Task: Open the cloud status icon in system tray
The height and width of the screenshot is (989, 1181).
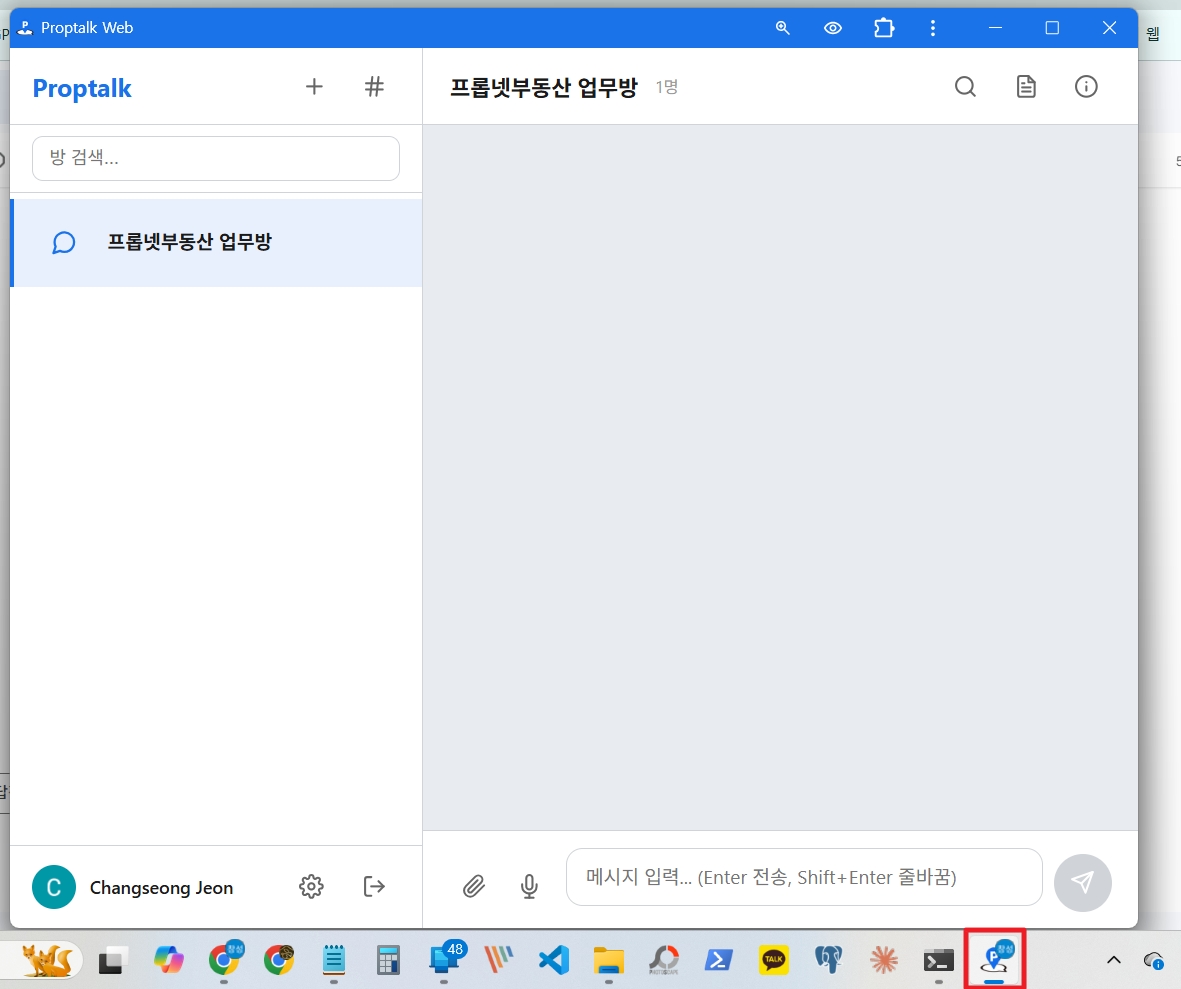Action: 1154,960
